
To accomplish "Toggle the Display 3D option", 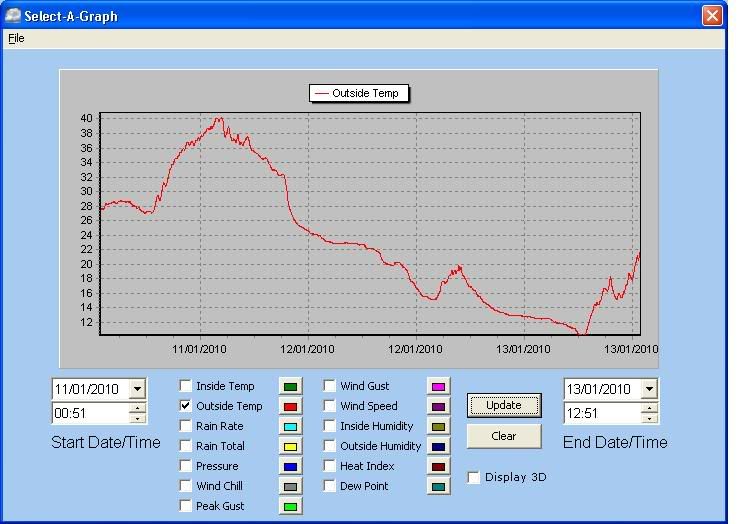I will pyautogui.click(x=474, y=478).
